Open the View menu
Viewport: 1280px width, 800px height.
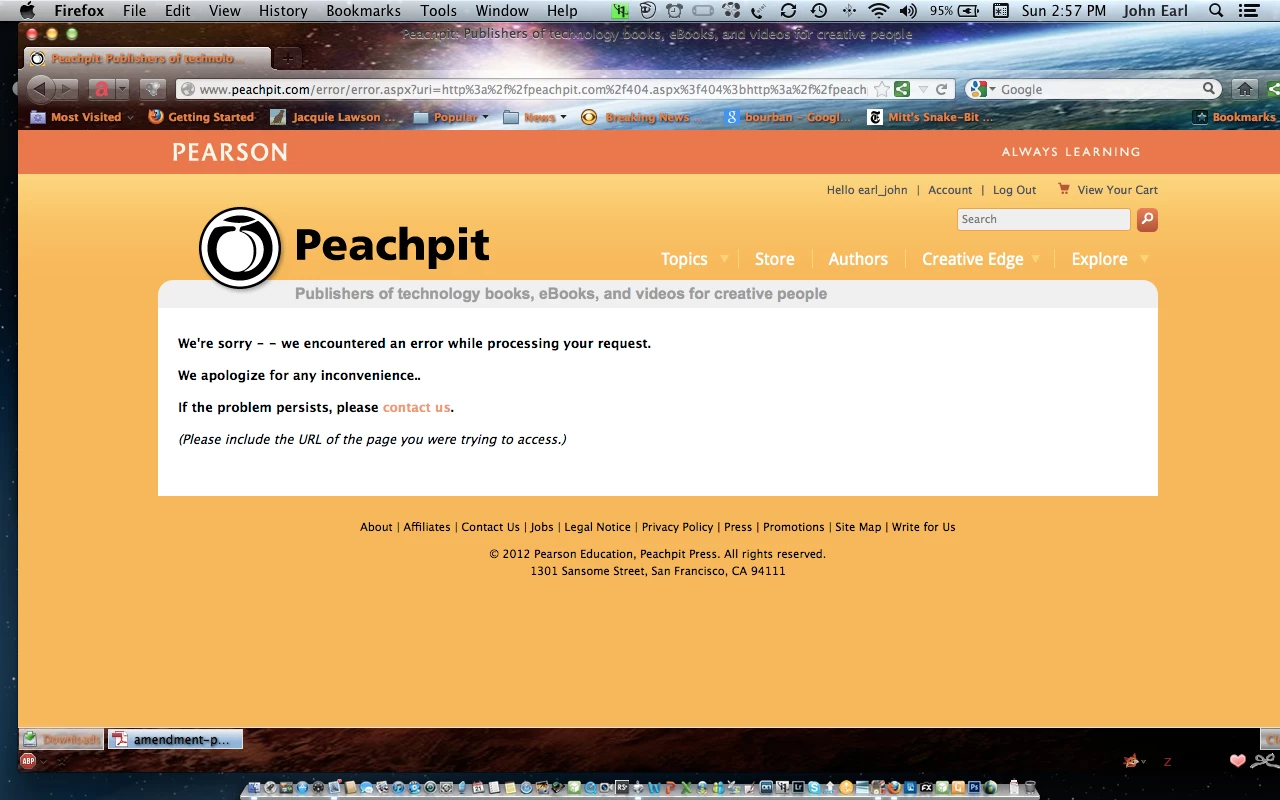coord(225,11)
